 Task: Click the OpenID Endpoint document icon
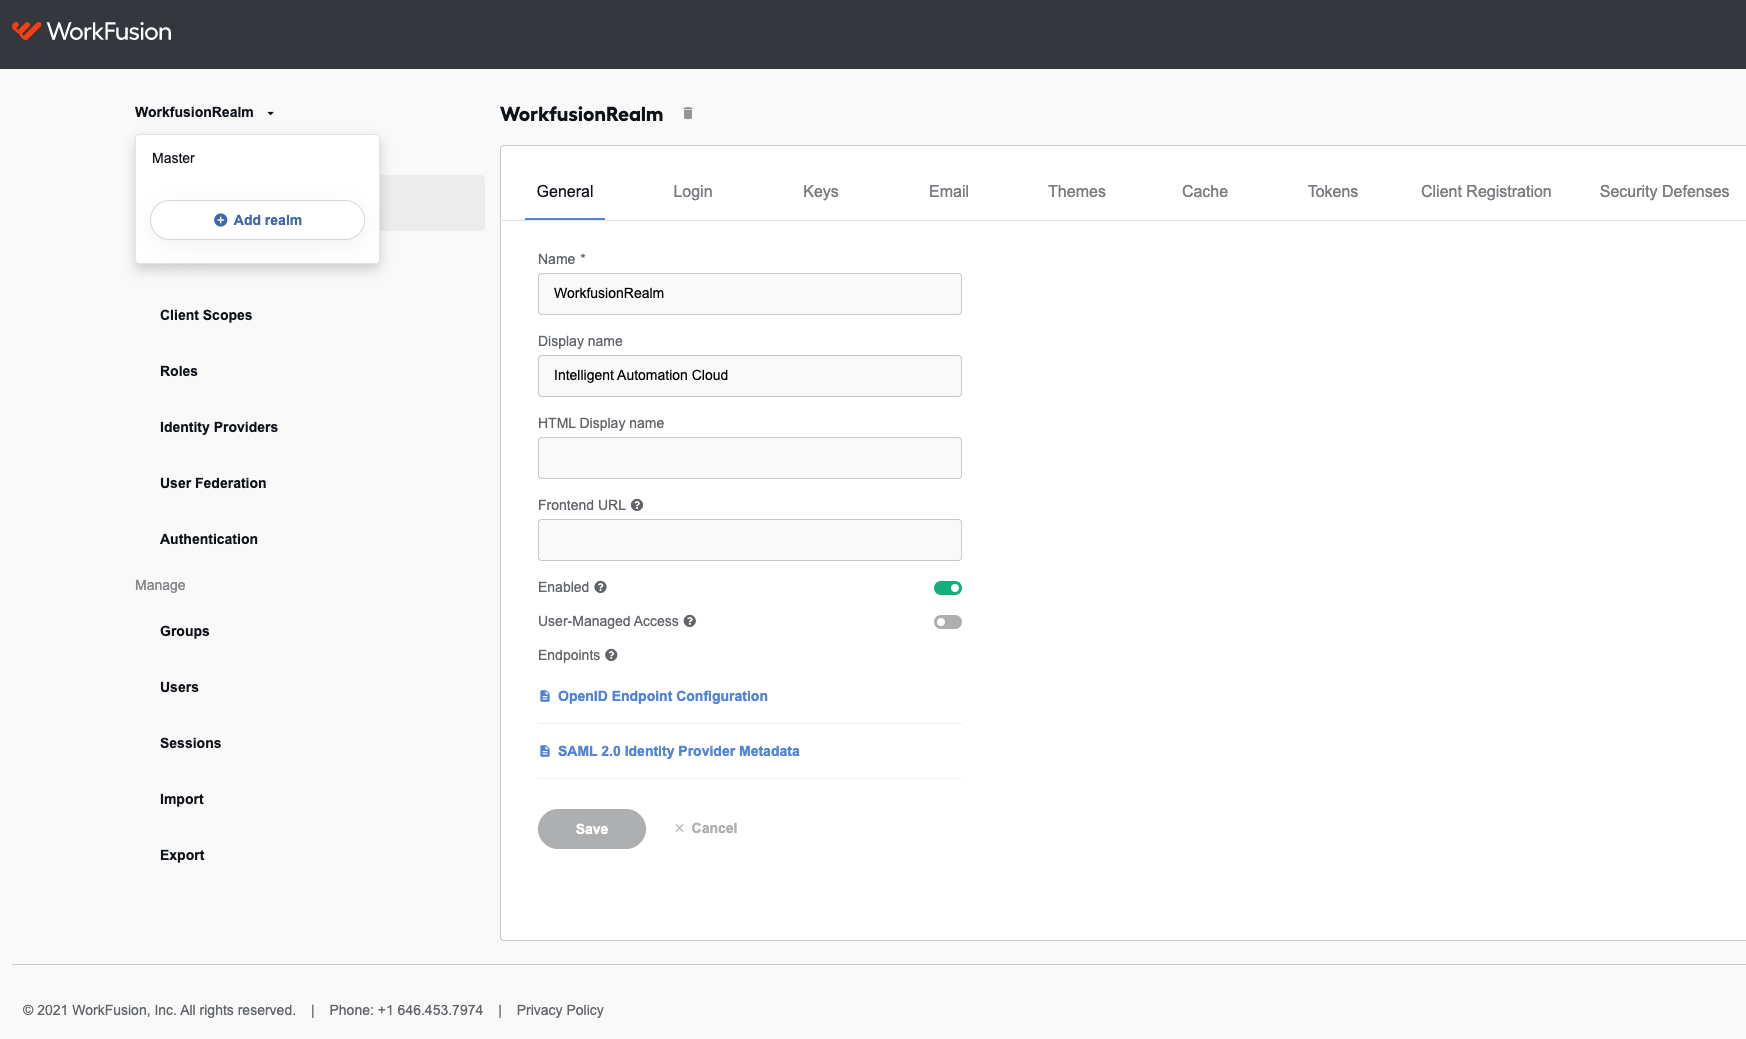click(545, 696)
